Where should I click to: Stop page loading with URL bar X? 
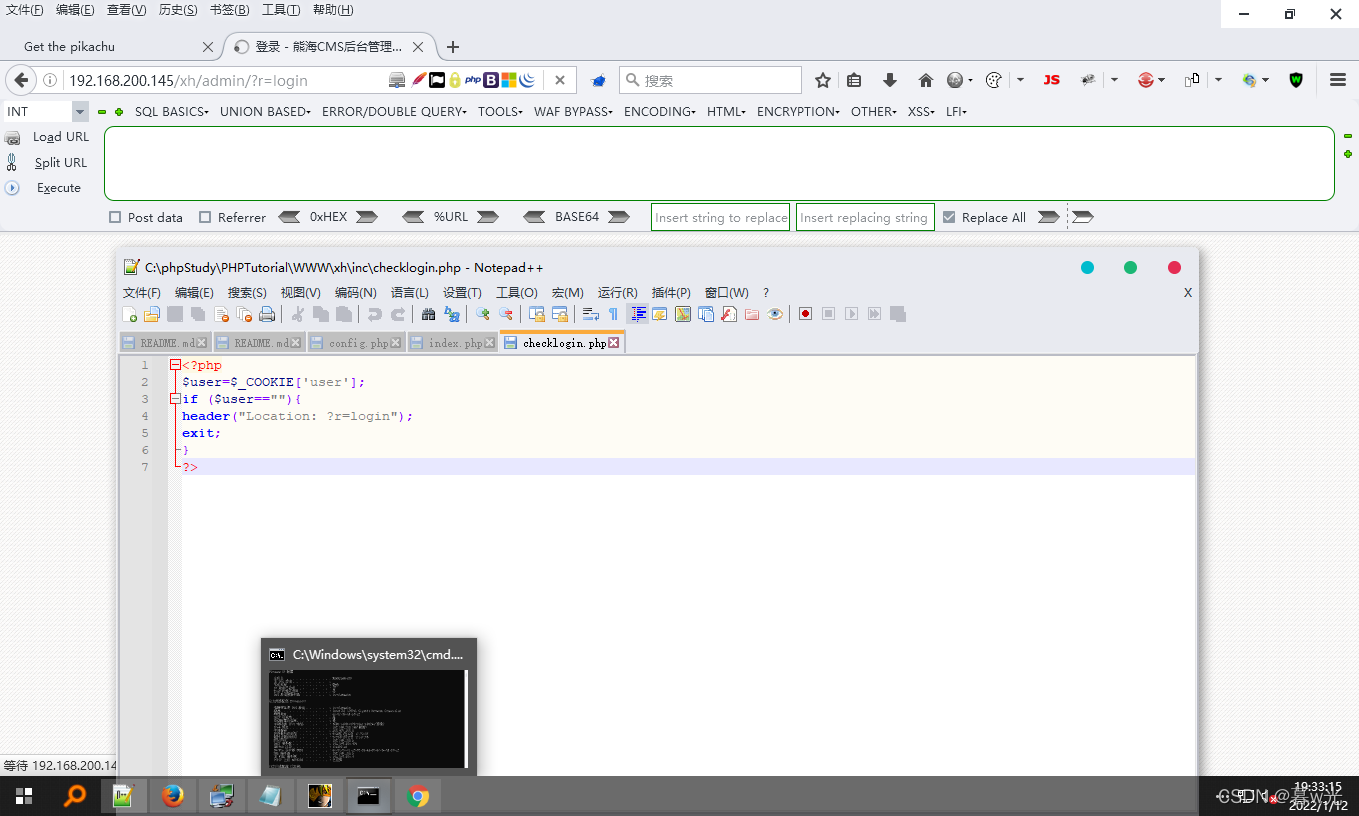click(560, 80)
